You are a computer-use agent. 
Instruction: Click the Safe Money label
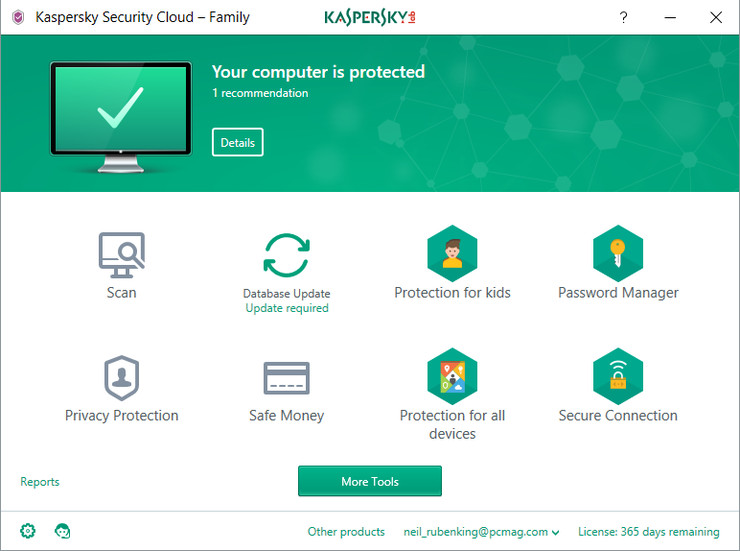pos(286,415)
